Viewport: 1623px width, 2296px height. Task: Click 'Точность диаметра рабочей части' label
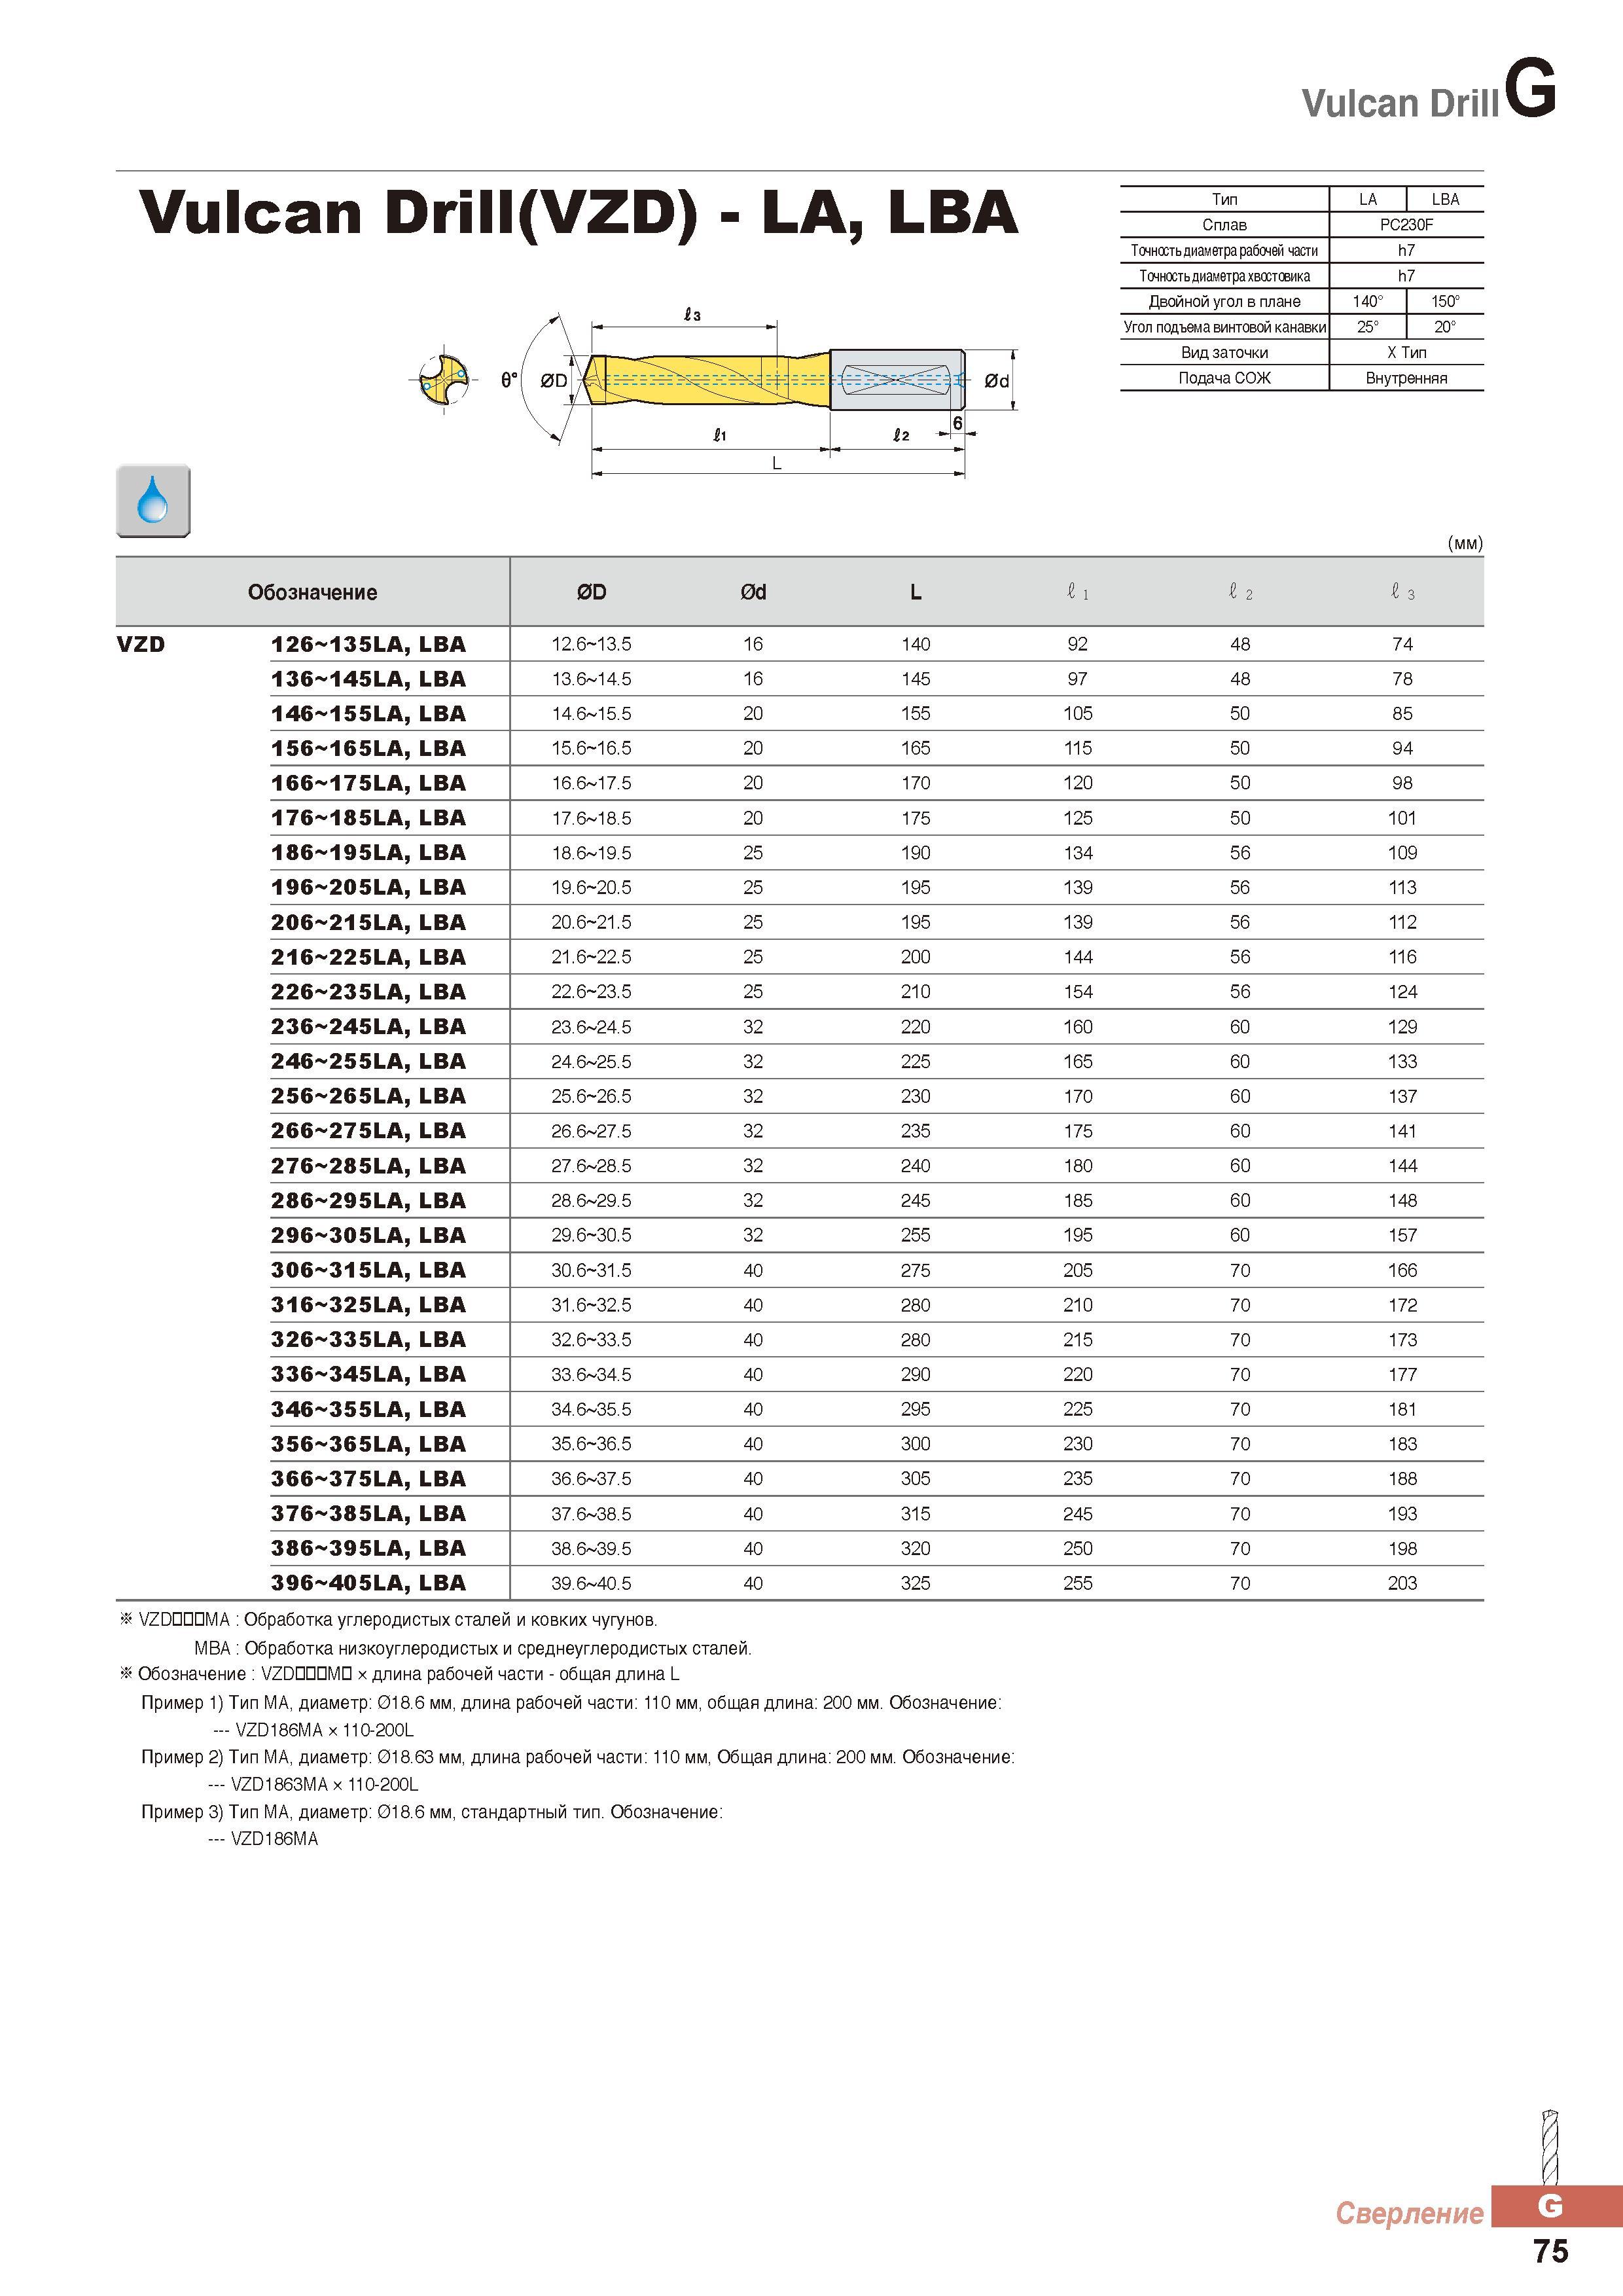click(x=1224, y=250)
